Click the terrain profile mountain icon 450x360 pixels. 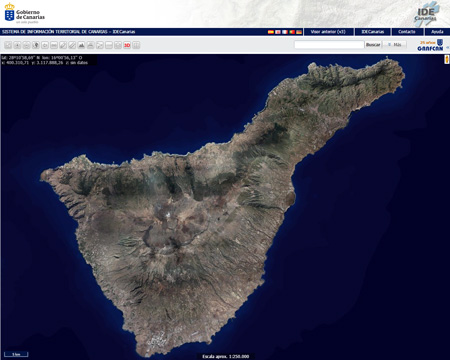(81, 45)
